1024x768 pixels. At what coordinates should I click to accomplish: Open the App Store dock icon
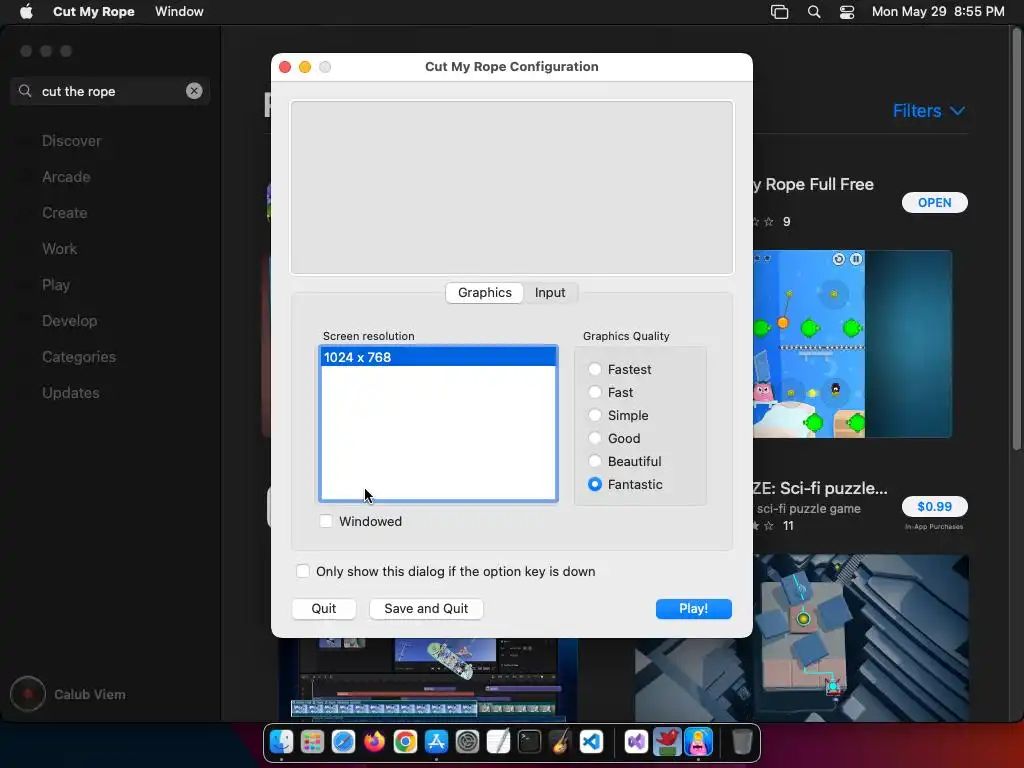click(436, 742)
